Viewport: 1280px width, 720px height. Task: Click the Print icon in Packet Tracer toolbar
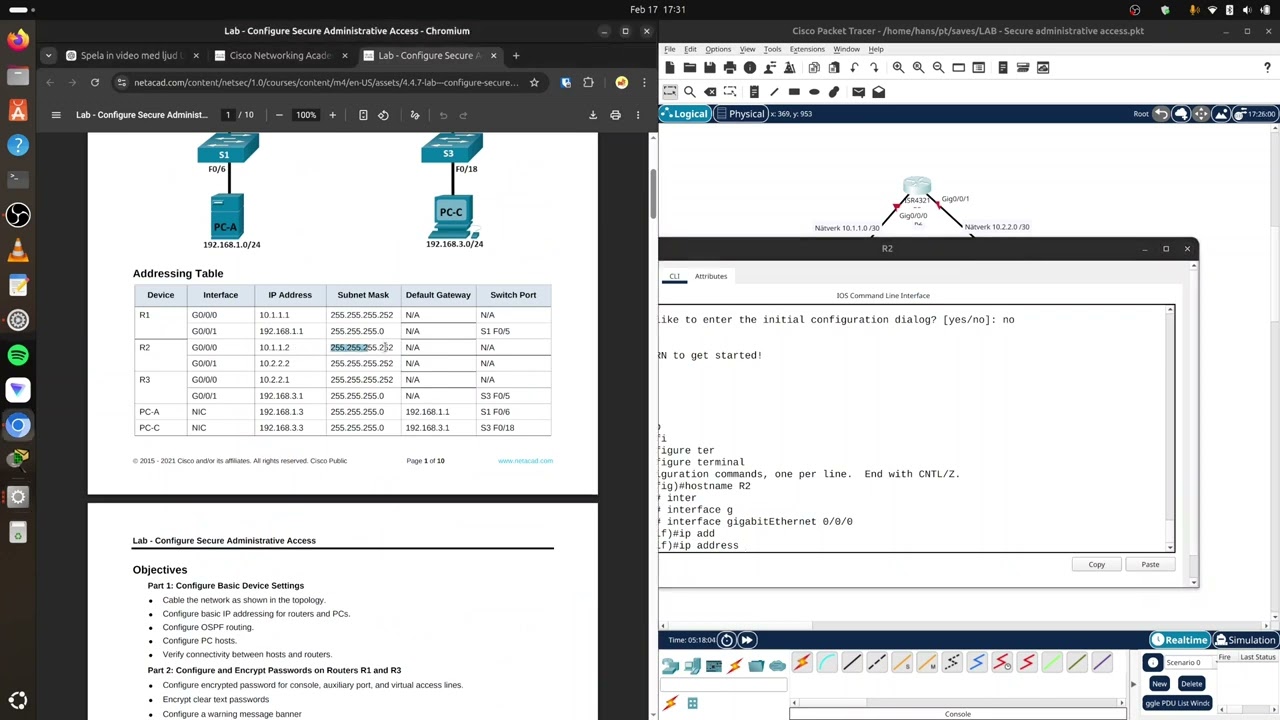click(730, 67)
